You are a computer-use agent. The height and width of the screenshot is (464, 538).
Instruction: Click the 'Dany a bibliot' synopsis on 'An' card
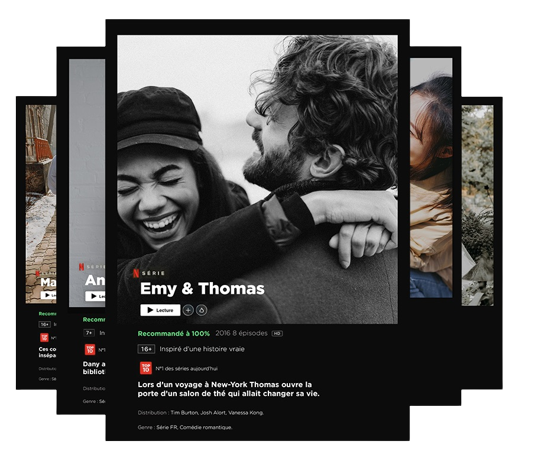pyautogui.click(x=94, y=368)
